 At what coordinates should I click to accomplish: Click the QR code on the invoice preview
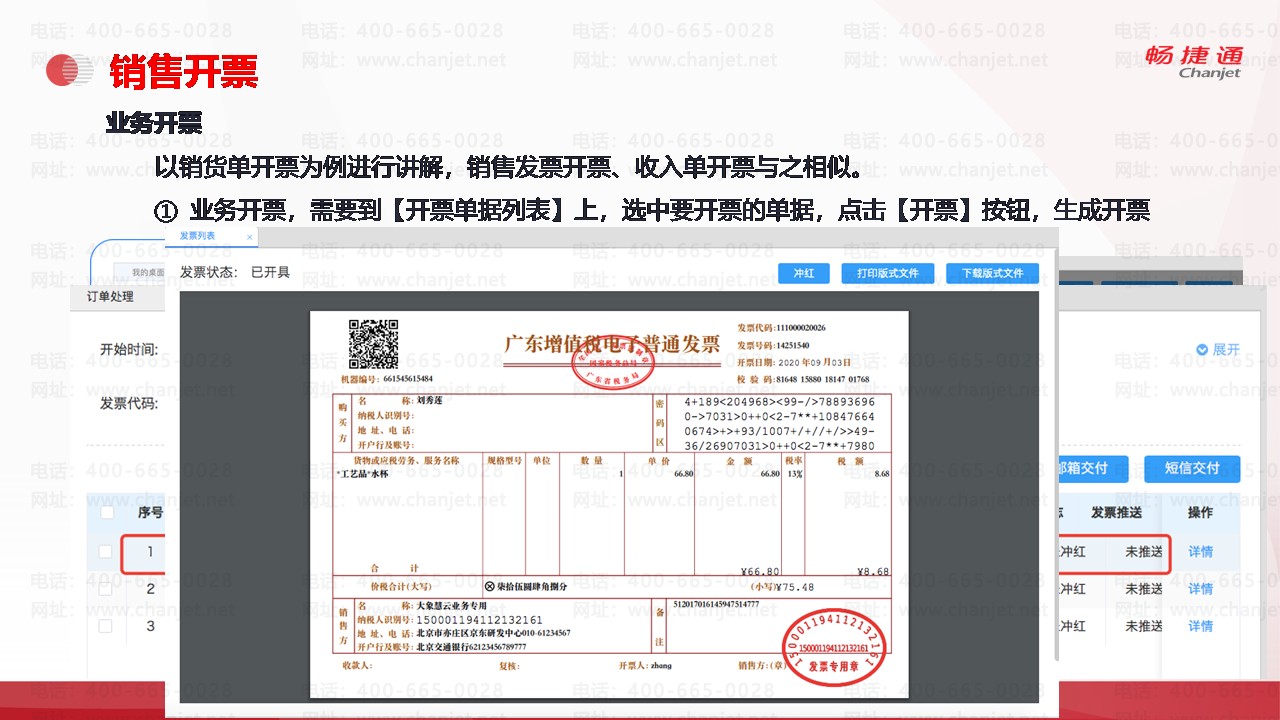pyautogui.click(x=373, y=345)
